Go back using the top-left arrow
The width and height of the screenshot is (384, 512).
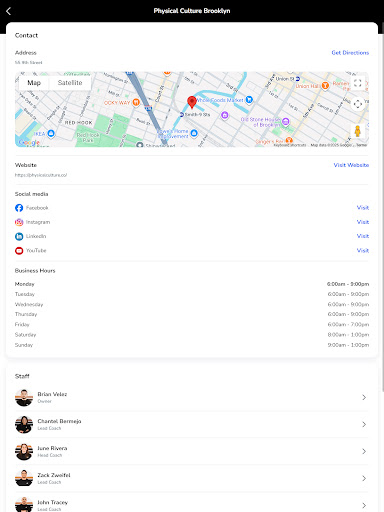point(9,11)
